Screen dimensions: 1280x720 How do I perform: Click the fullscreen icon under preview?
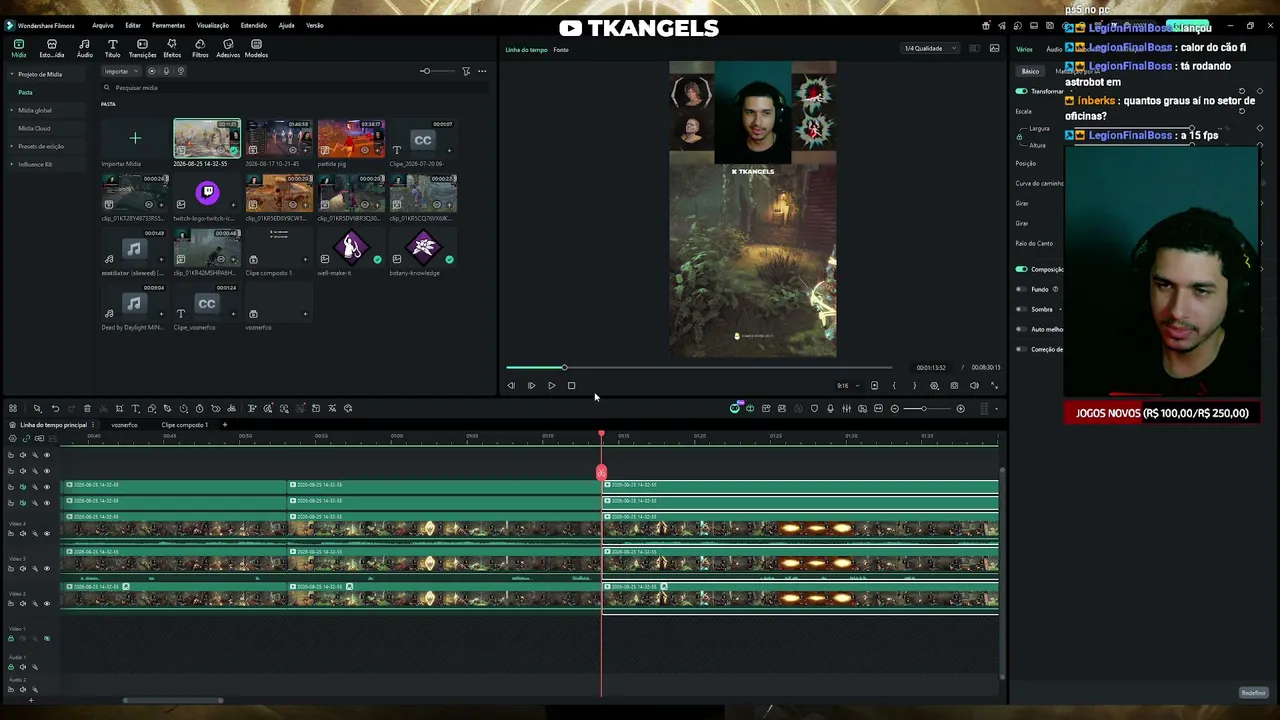click(x=994, y=385)
